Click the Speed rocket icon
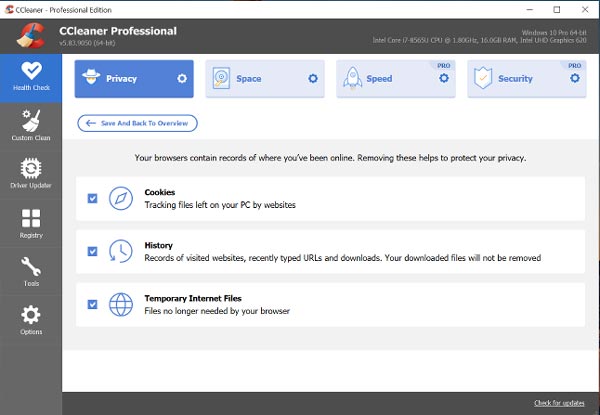The height and width of the screenshot is (415, 600). coord(352,78)
